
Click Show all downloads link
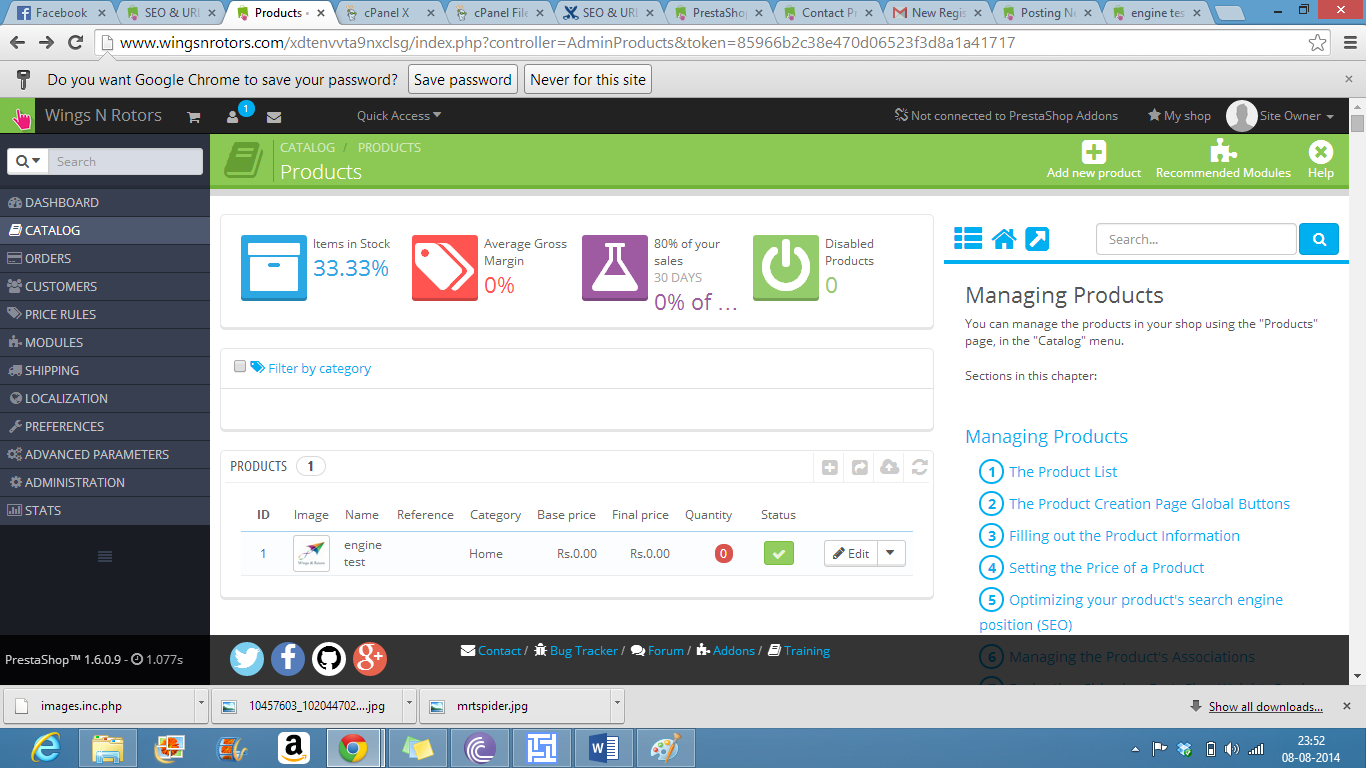(x=1265, y=706)
